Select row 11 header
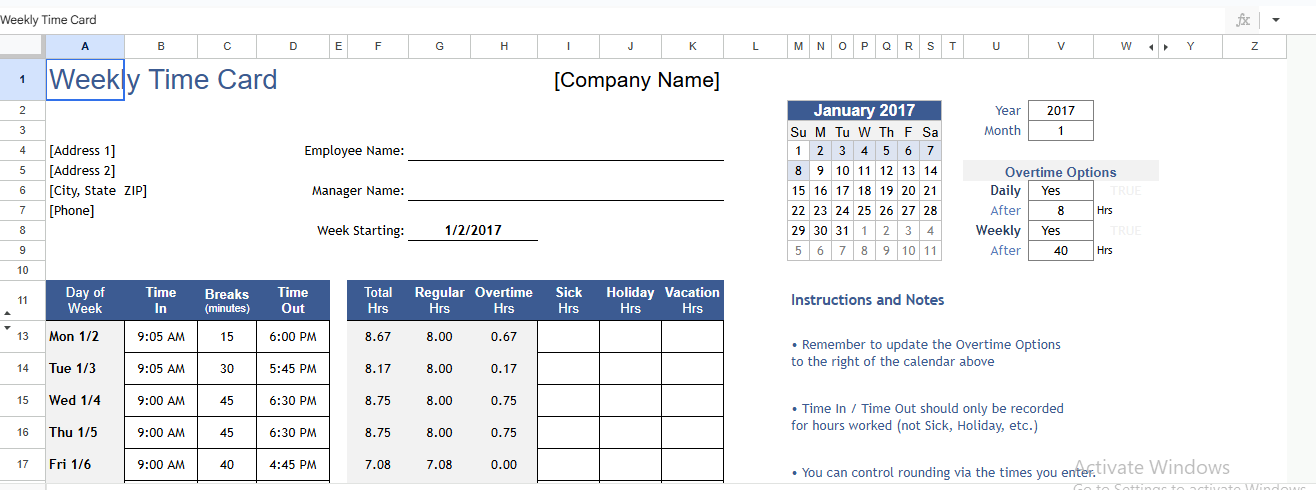1316x490 pixels. [22, 300]
